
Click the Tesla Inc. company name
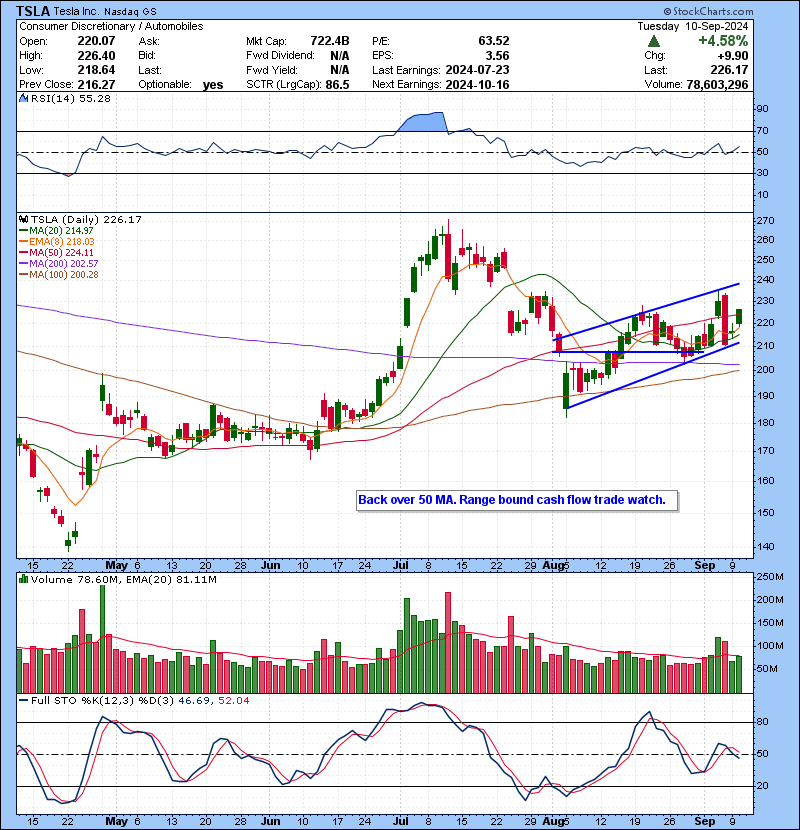tap(76, 12)
